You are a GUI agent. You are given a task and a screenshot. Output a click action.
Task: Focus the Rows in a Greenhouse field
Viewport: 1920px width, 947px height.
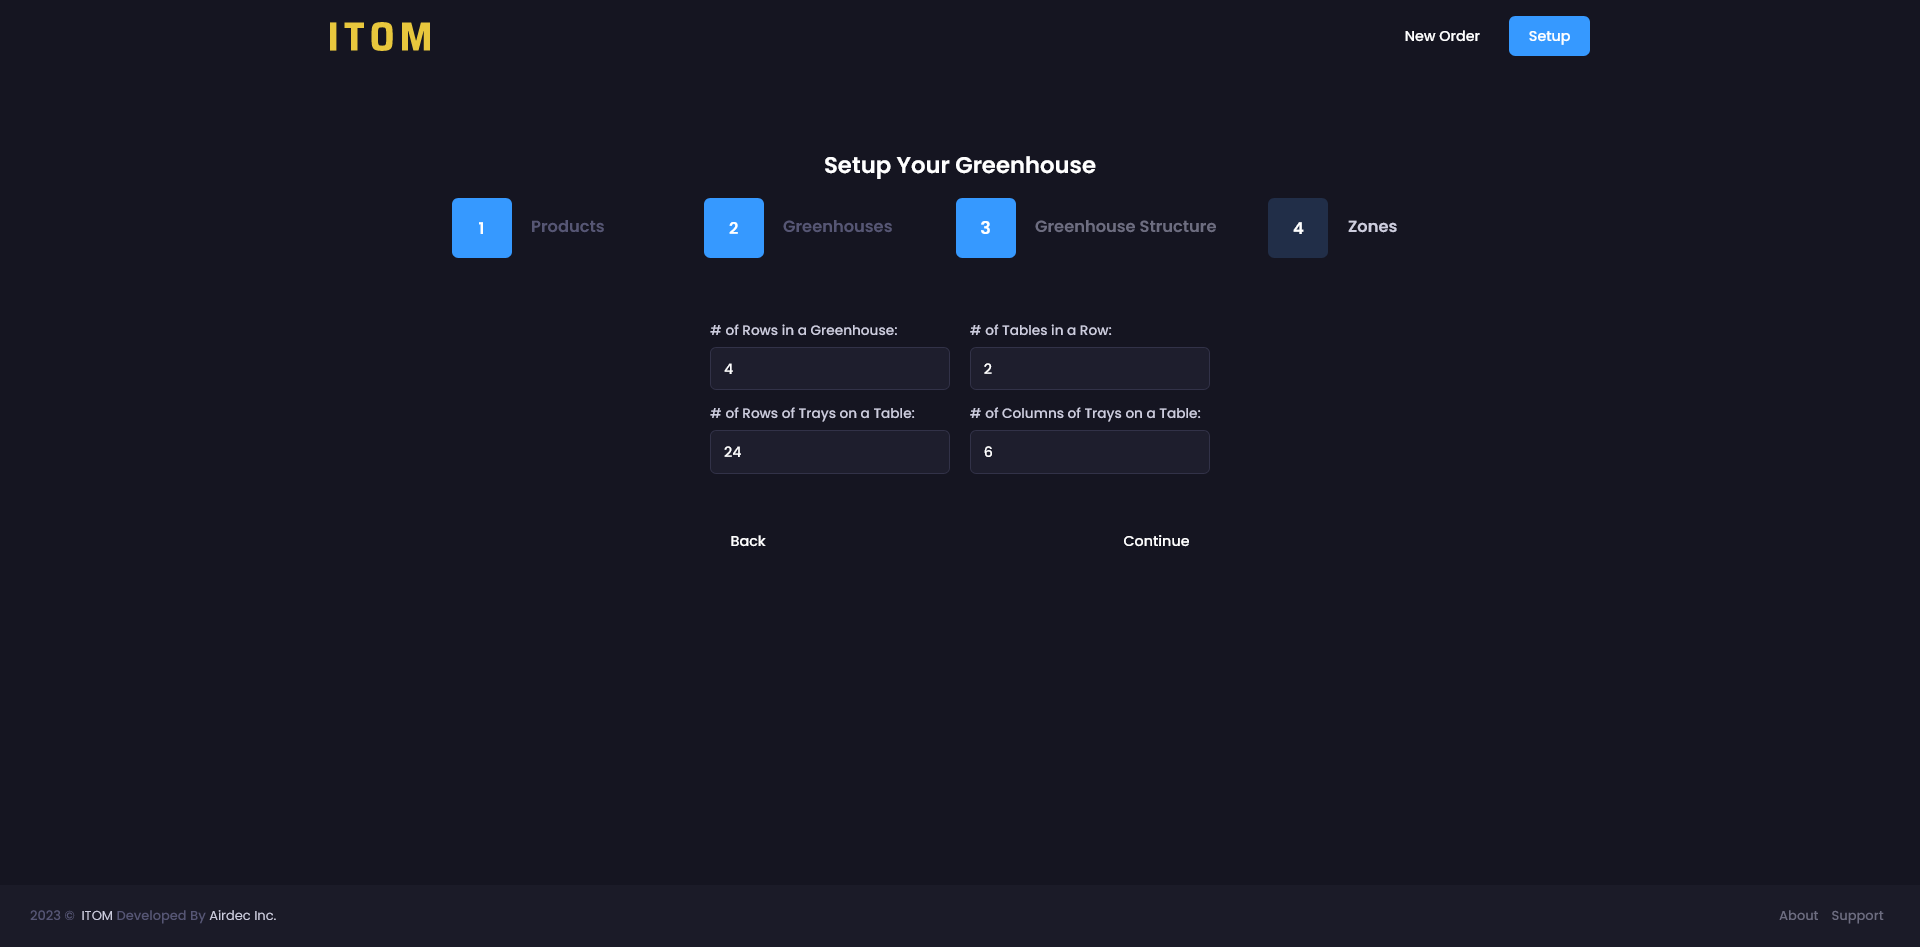tap(829, 369)
